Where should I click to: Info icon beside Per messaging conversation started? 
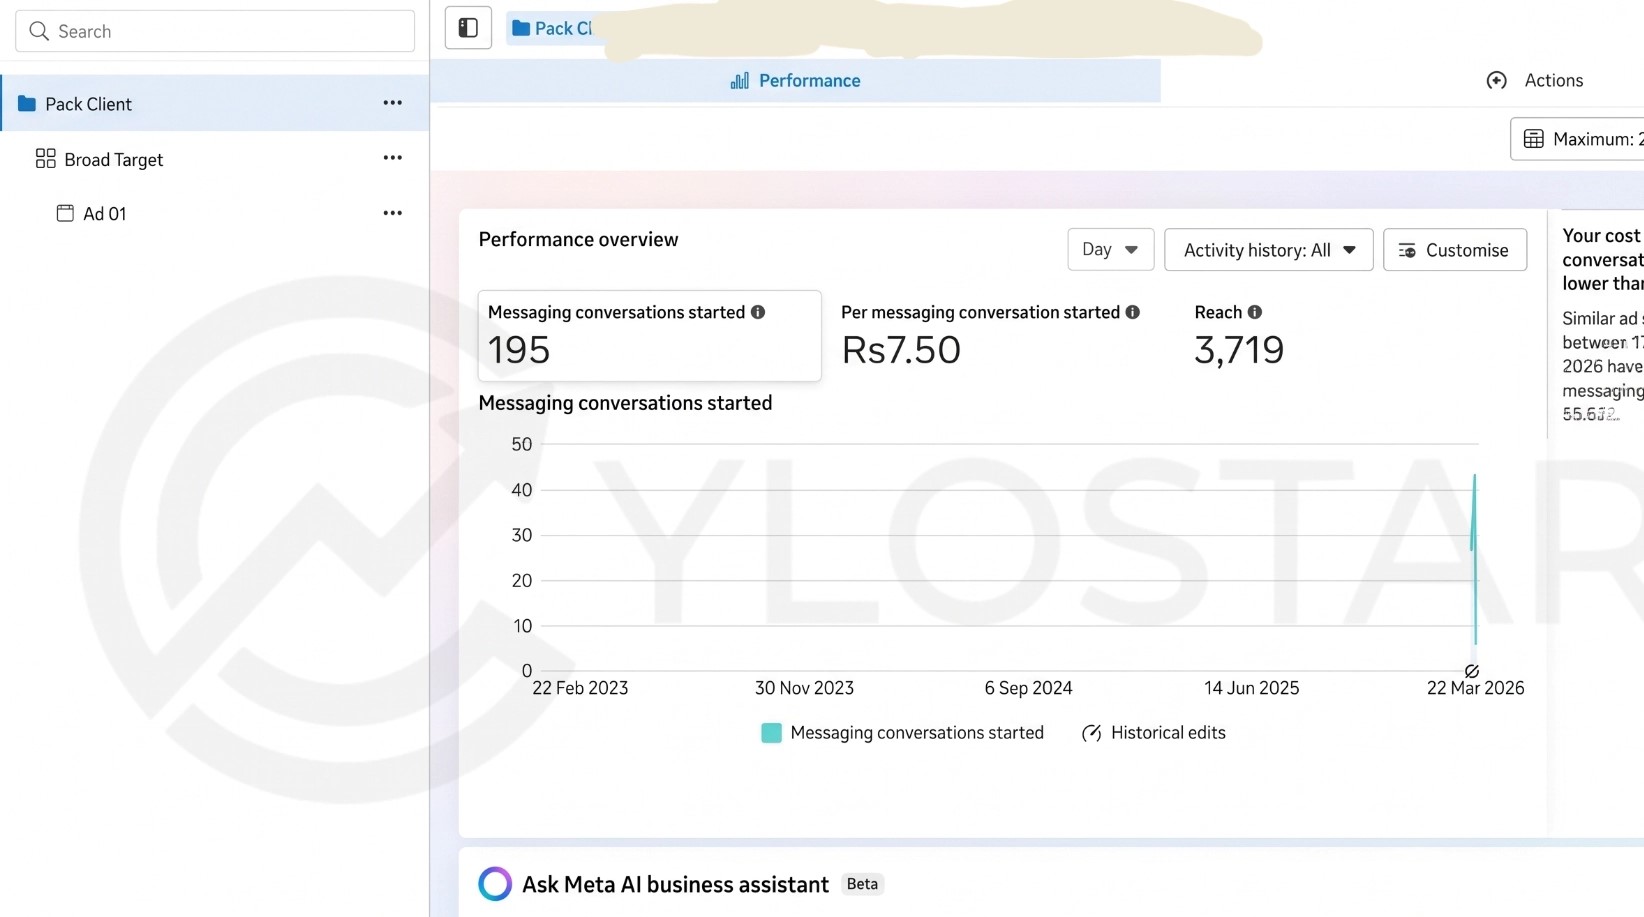(x=1132, y=312)
